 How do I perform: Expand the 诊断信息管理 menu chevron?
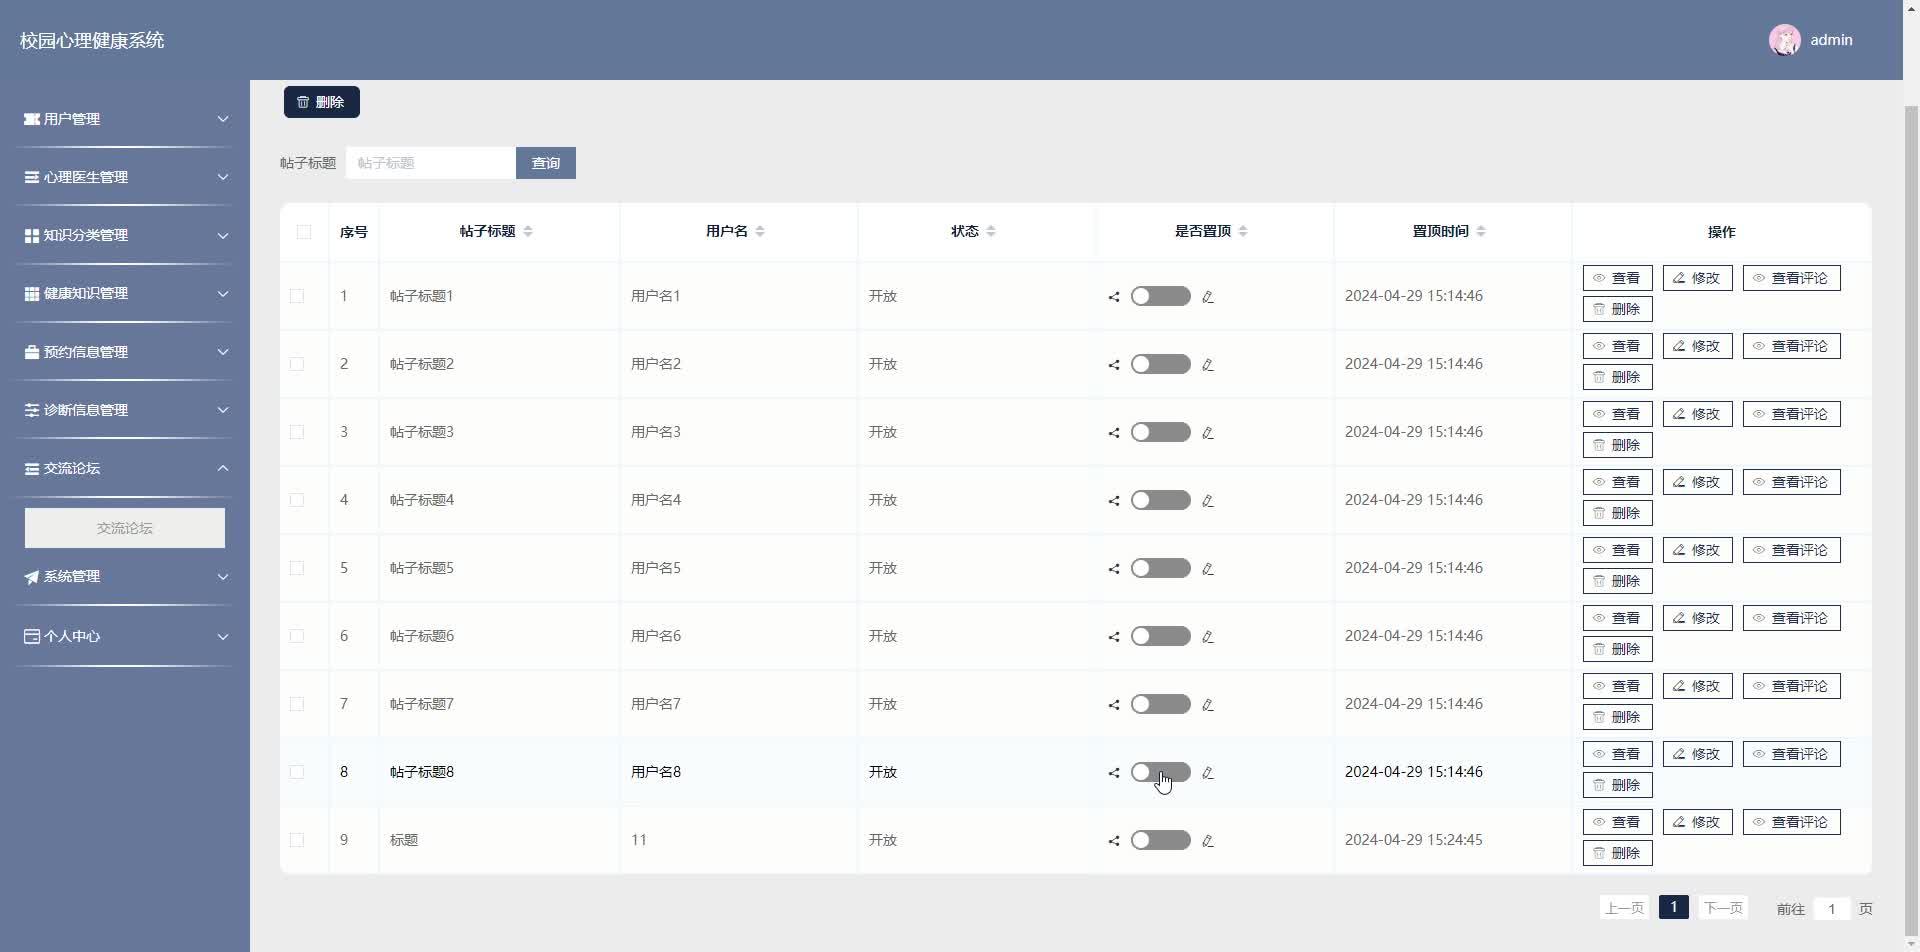(223, 410)
